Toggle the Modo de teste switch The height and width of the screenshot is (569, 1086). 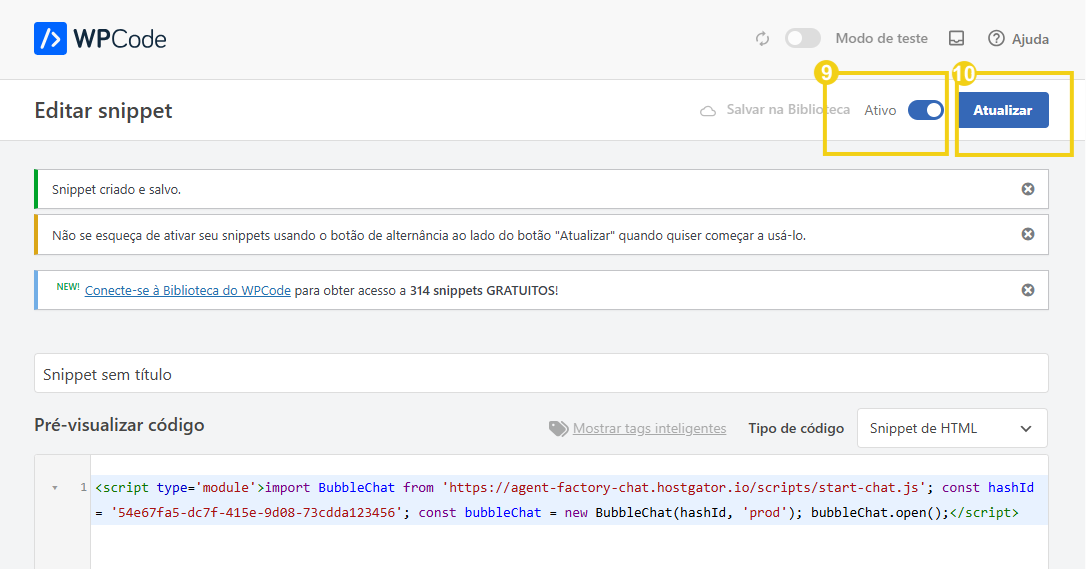803,38
